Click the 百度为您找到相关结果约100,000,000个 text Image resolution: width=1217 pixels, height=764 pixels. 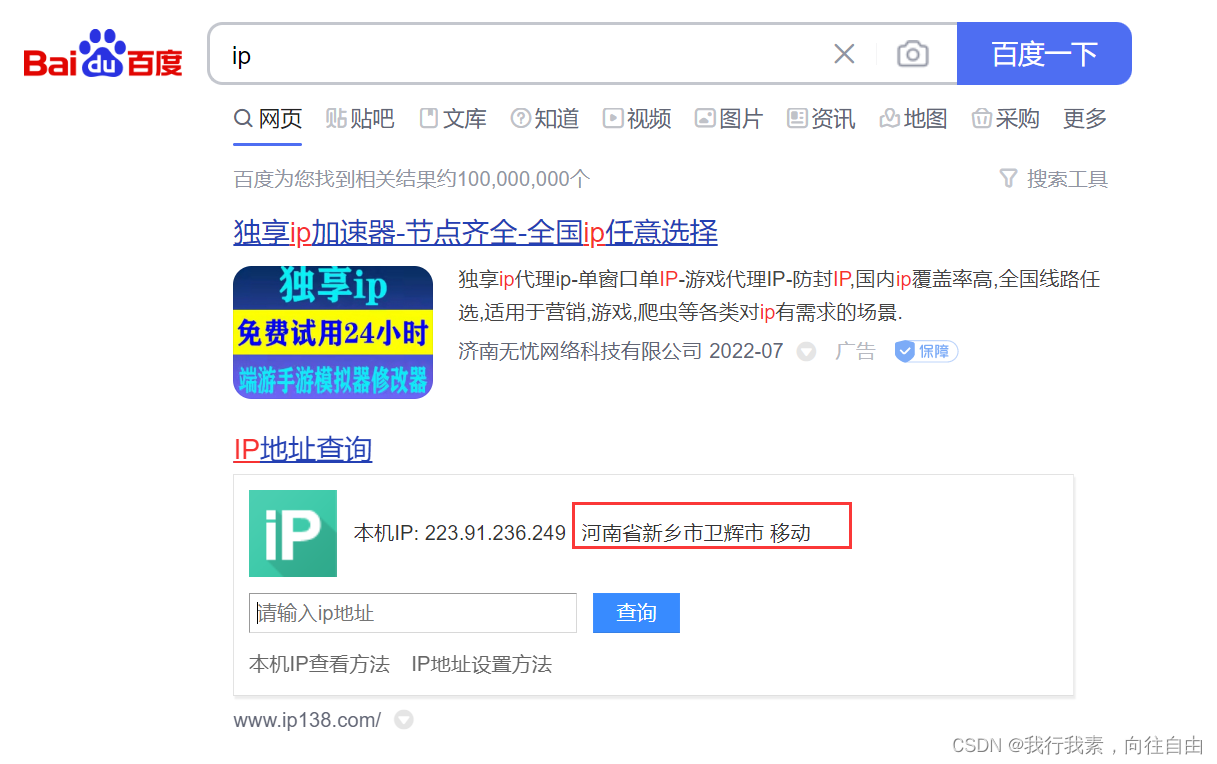pyautogui.click(x=412, y=179)
